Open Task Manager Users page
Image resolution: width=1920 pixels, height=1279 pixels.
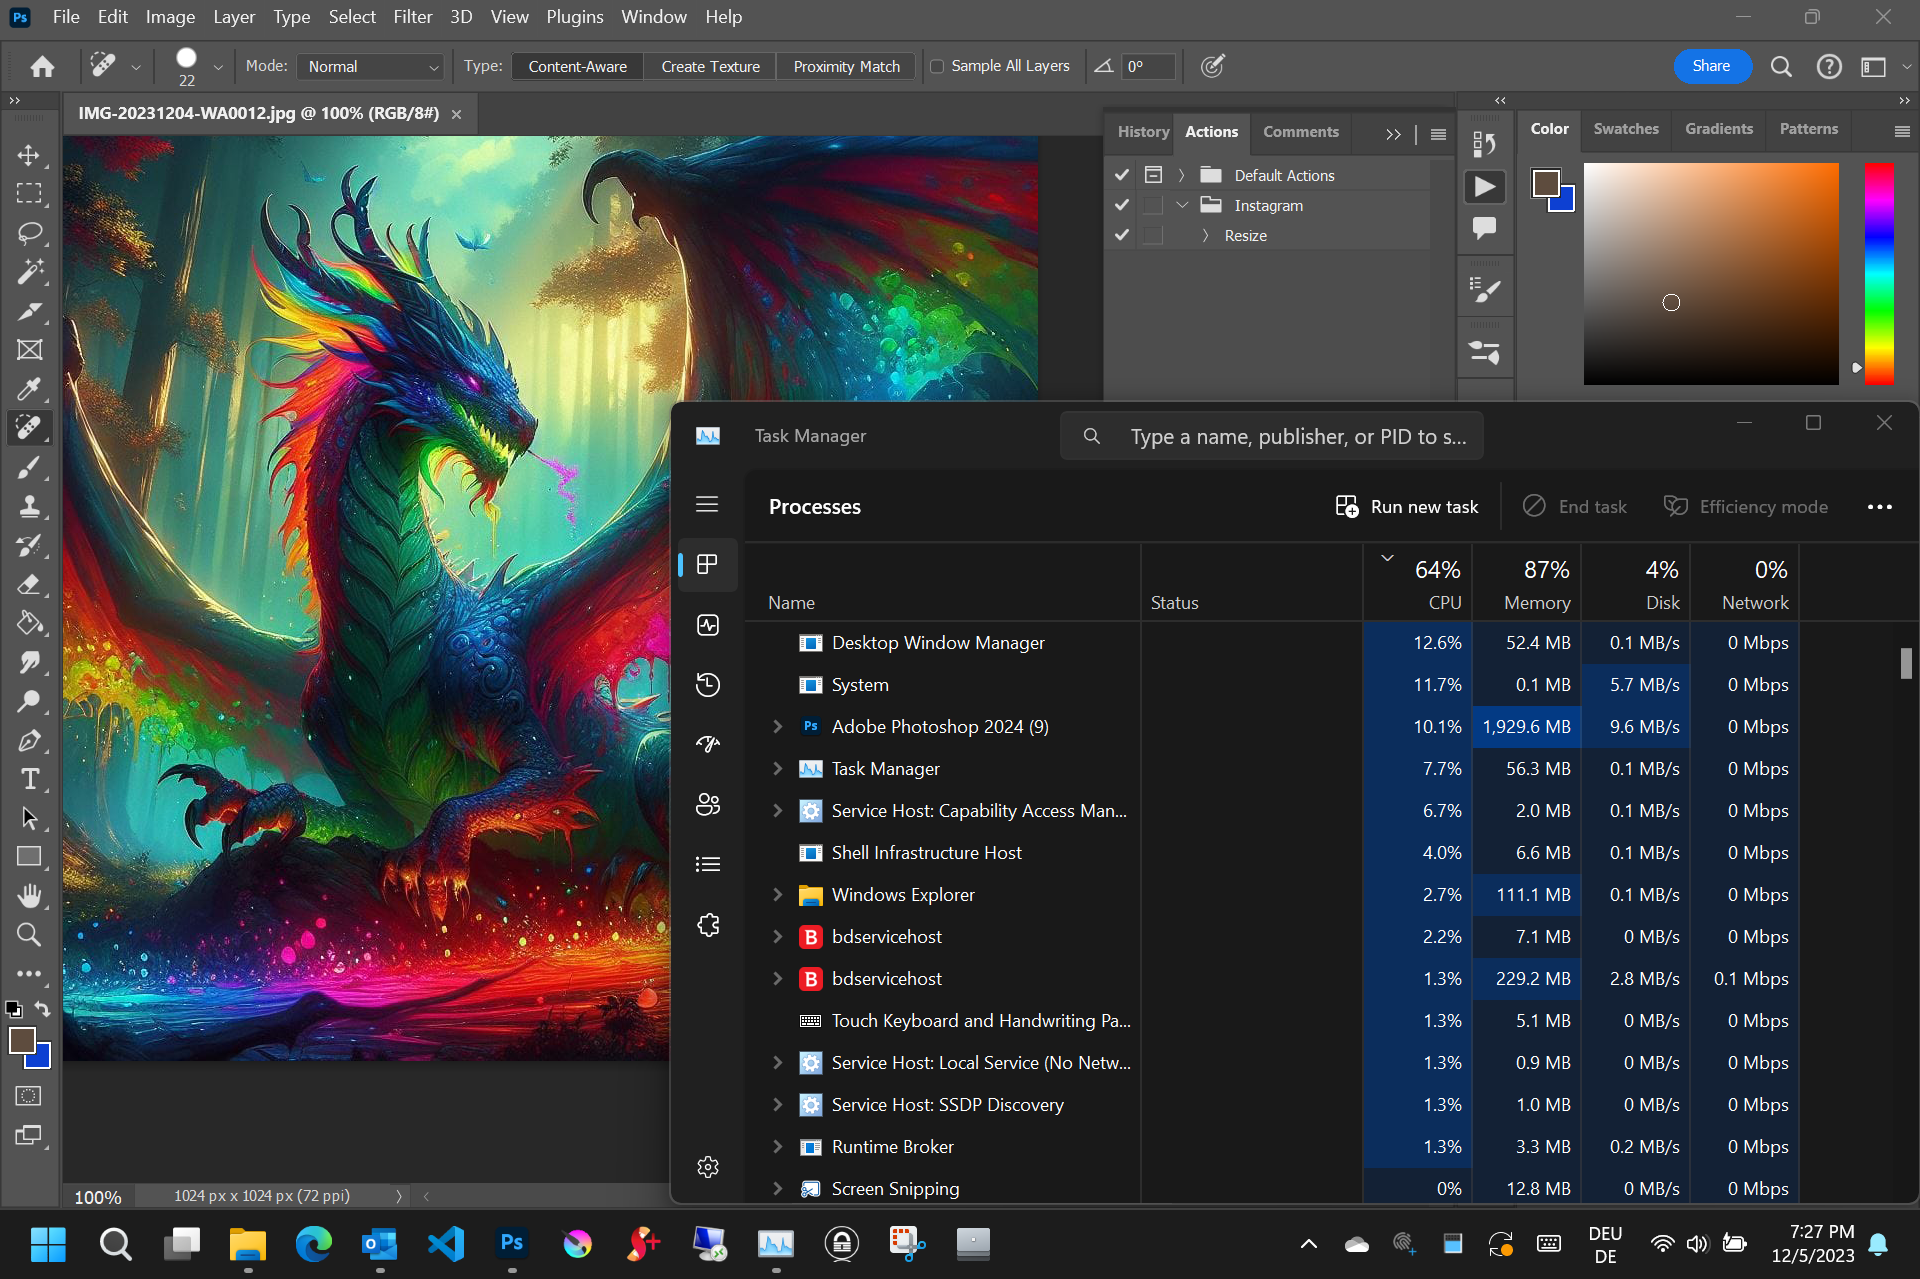(x=708, y=805)
